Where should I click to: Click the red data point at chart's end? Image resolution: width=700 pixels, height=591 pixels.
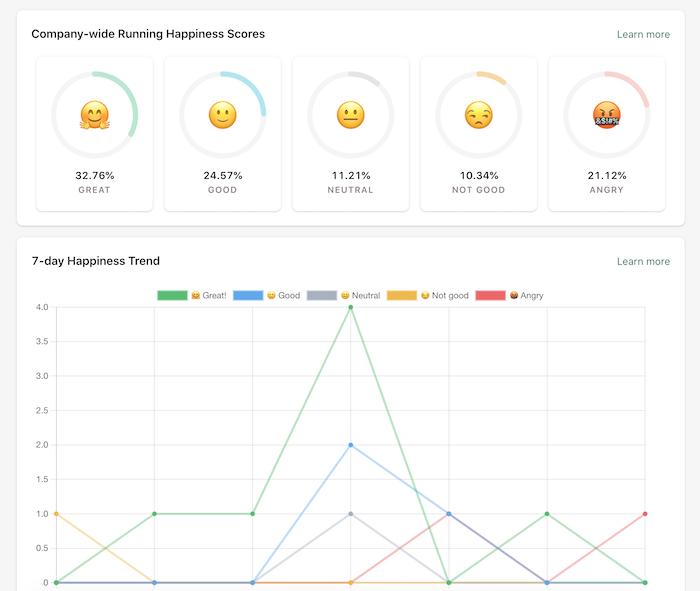coord(645,514)
